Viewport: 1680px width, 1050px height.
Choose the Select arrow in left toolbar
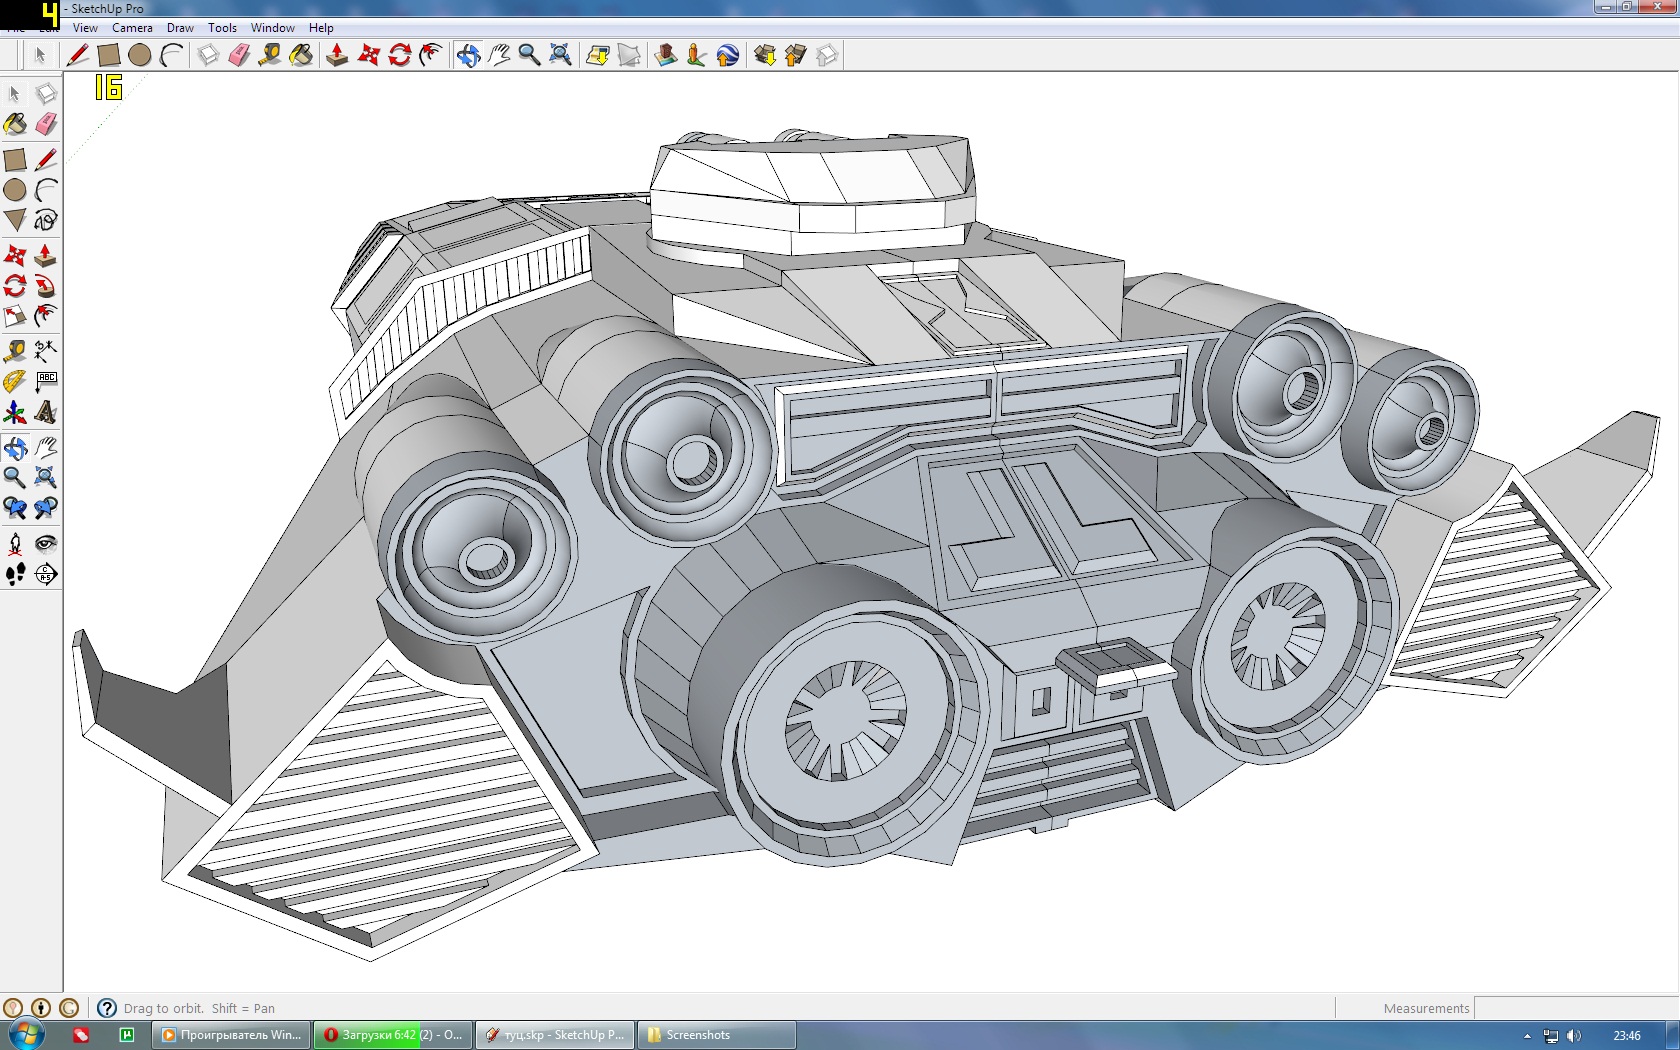click(x=15, y=94)
